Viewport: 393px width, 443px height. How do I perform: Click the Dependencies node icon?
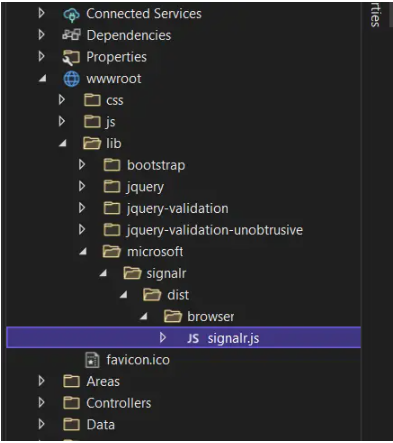[71, 35]
